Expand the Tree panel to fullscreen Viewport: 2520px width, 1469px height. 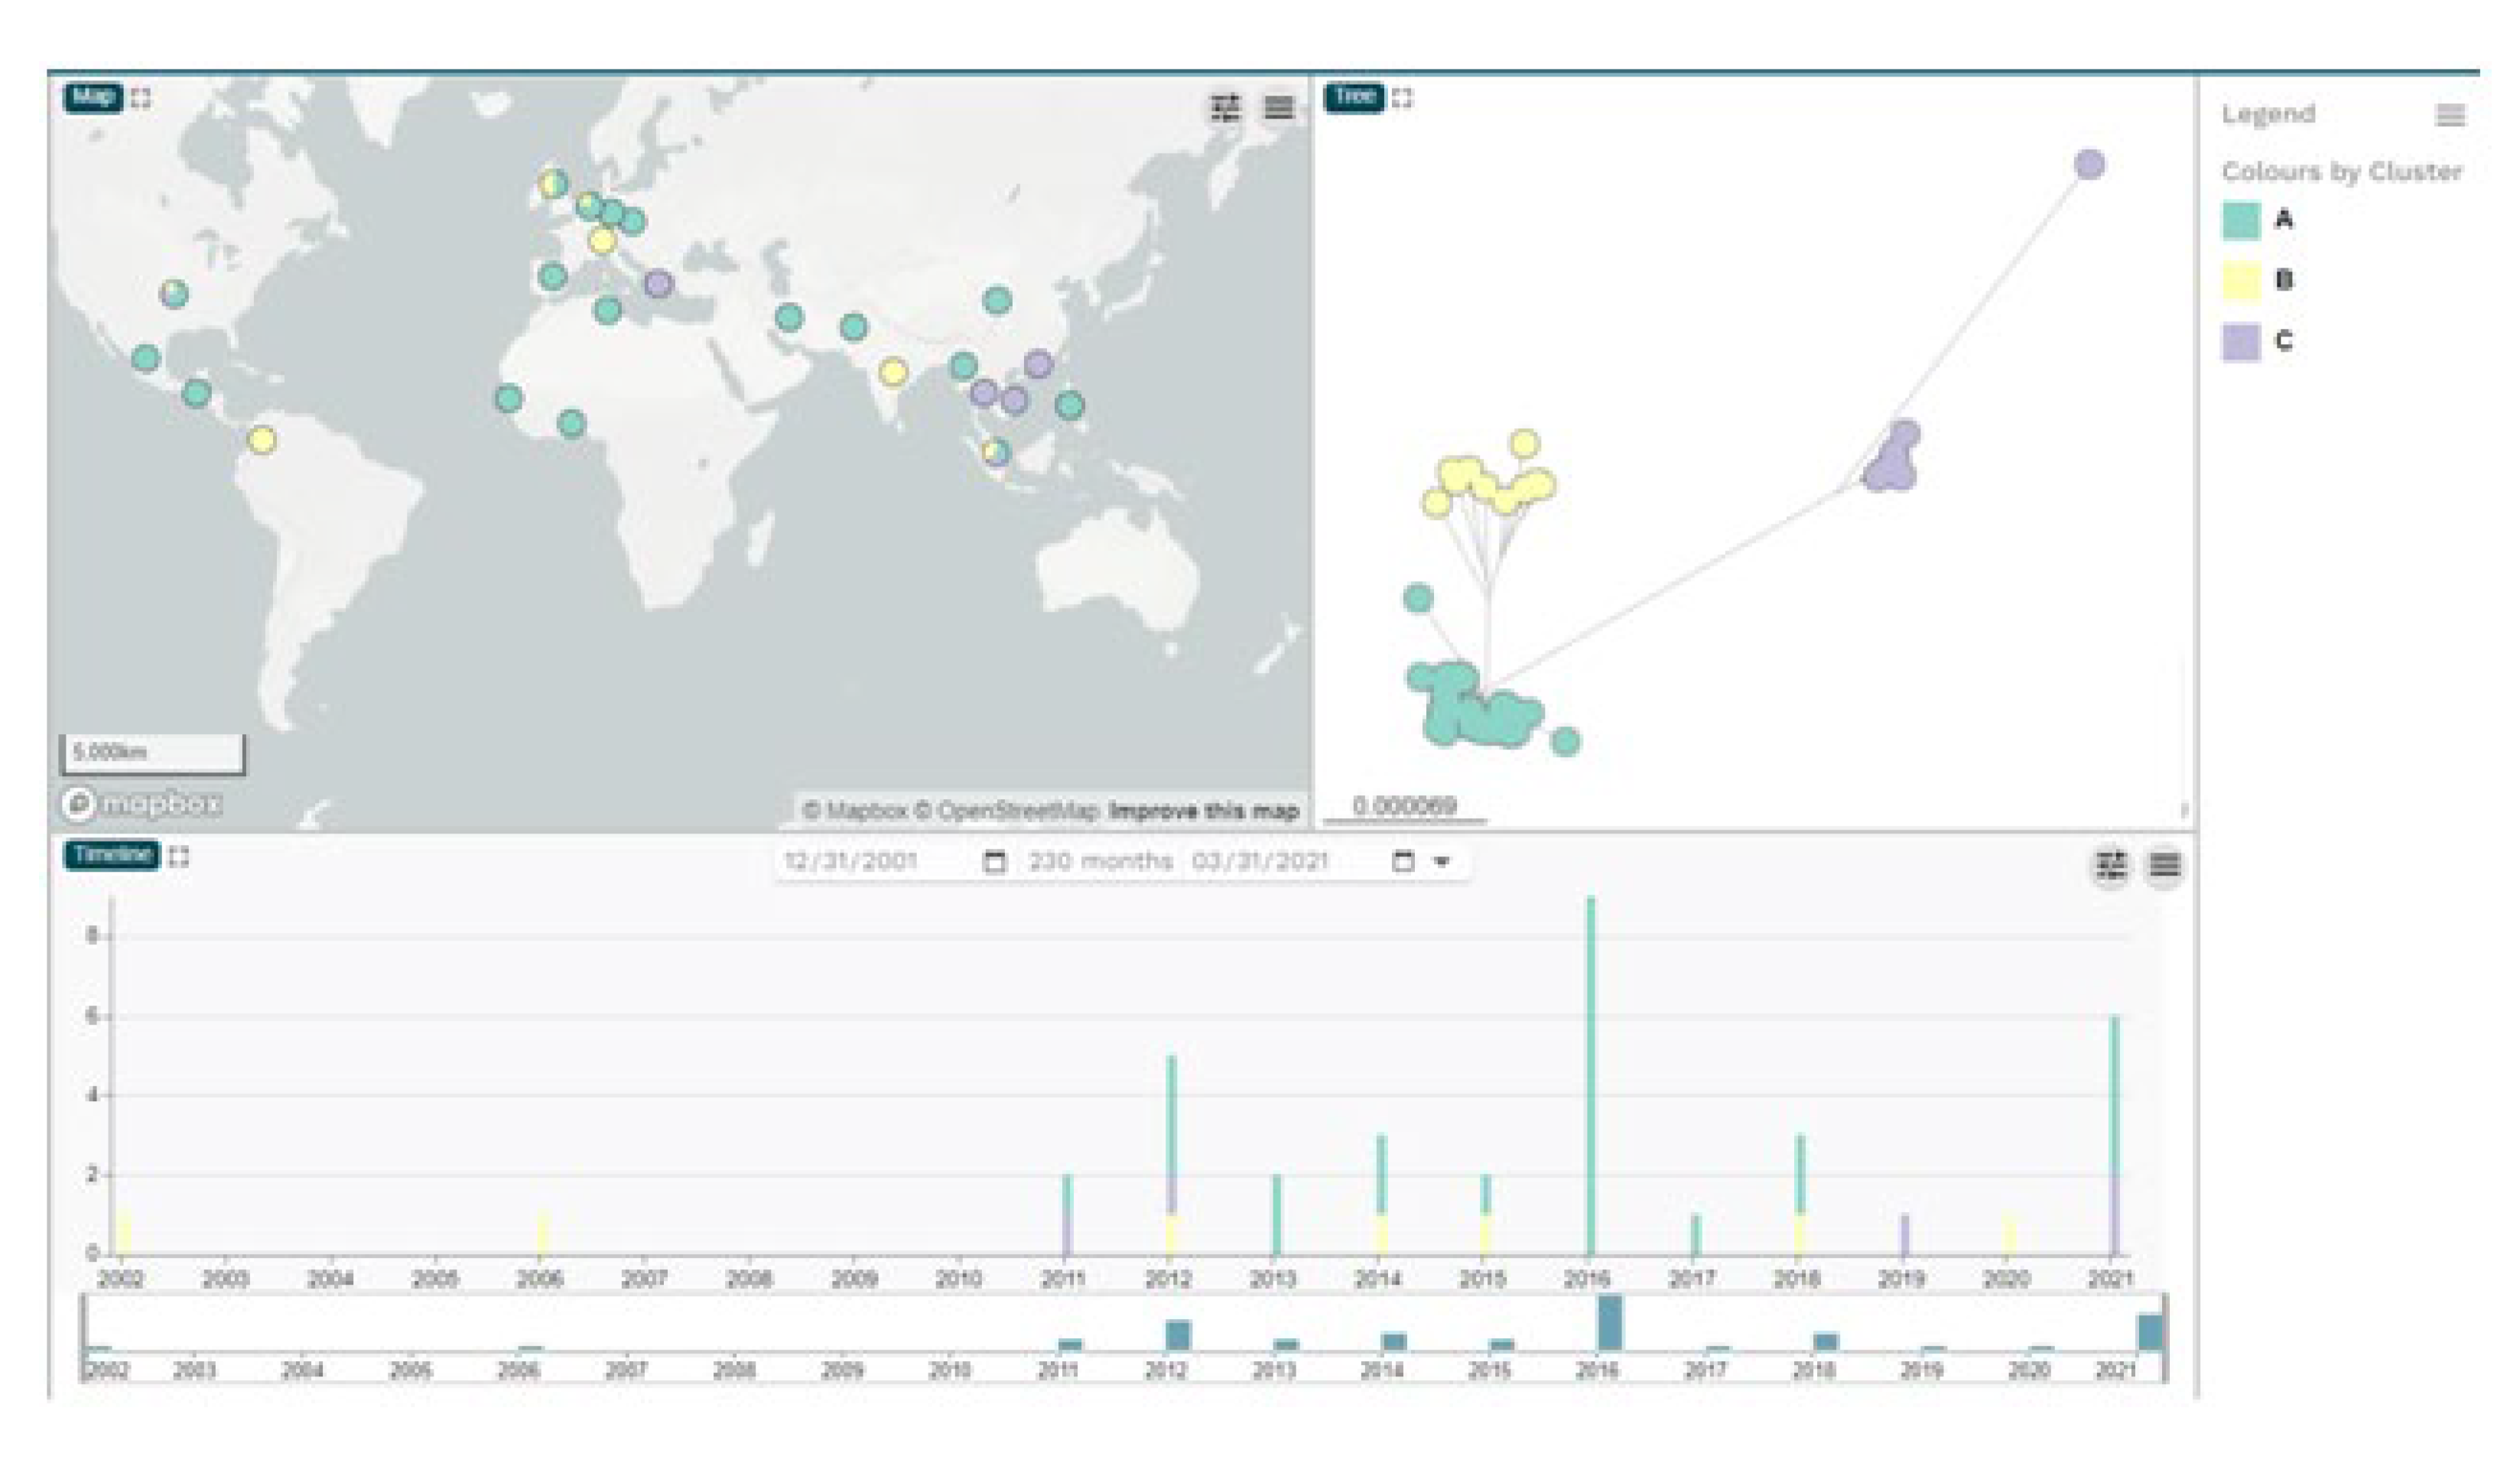[x=1402, y=98]
